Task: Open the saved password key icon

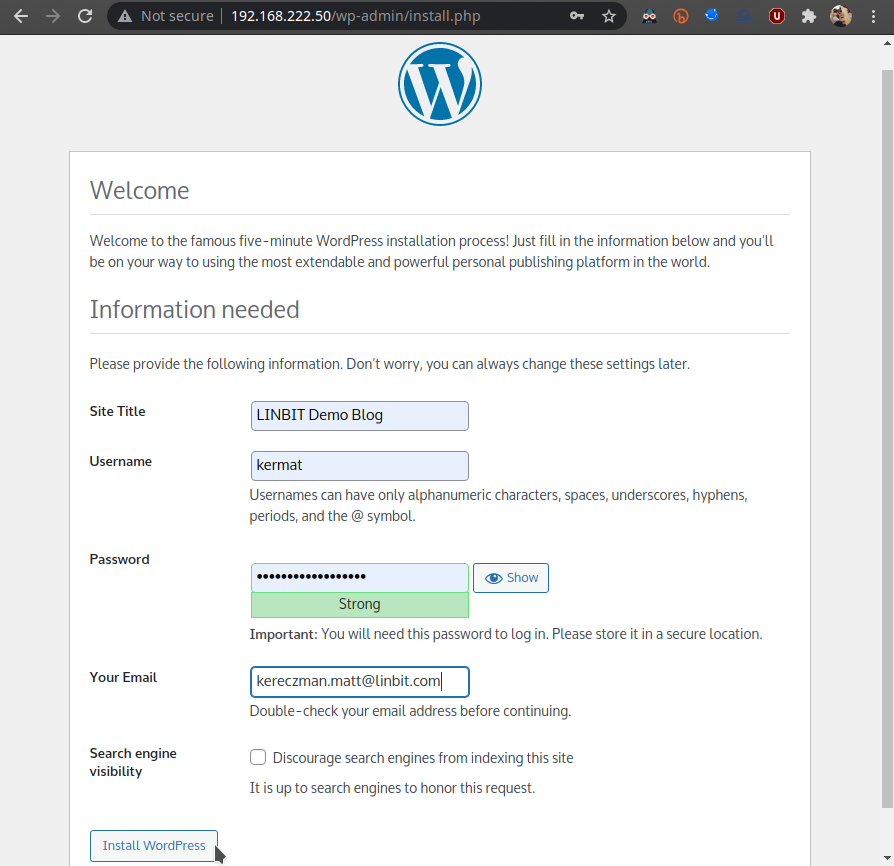Action: [x=577, y=16]
